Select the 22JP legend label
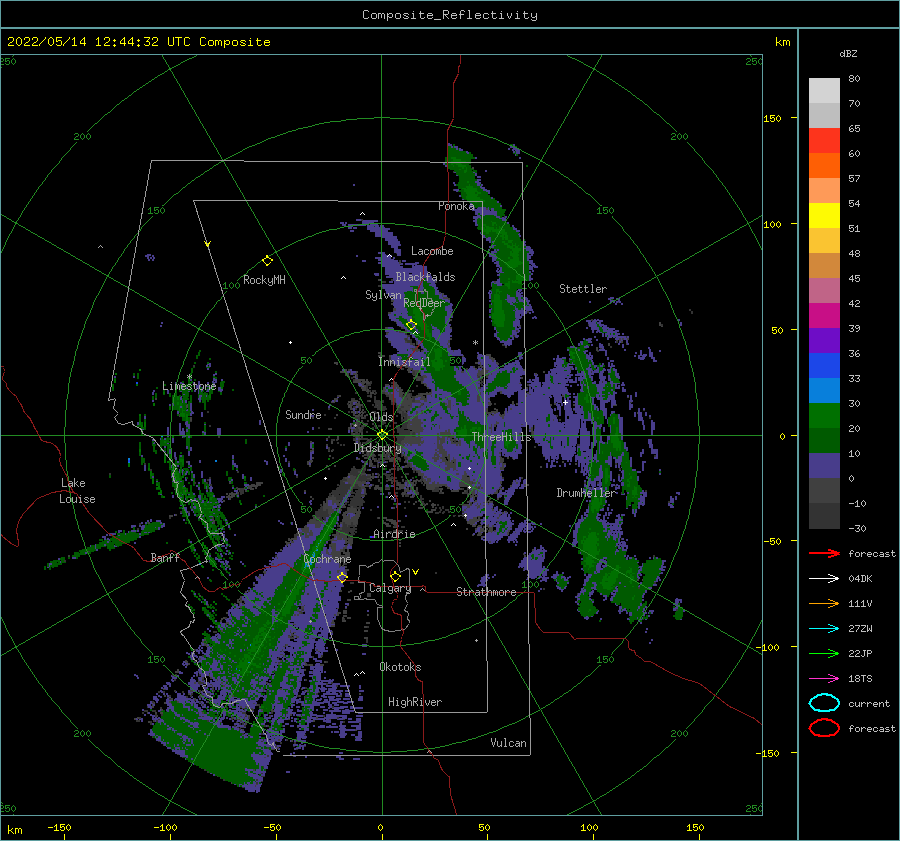 click(860, 653)
